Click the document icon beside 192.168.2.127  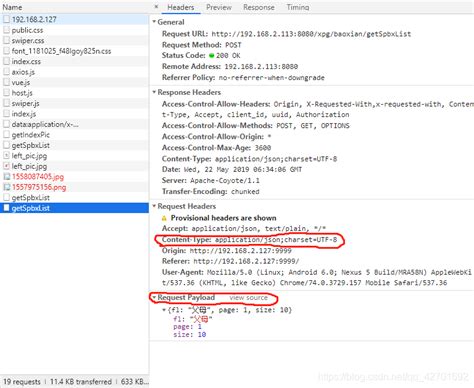(x=6, y=19)
